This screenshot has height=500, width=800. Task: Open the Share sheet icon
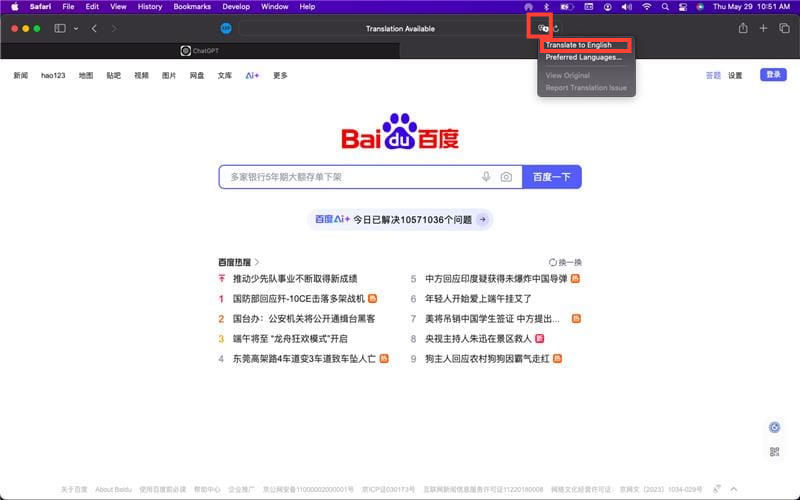[743, 28]
